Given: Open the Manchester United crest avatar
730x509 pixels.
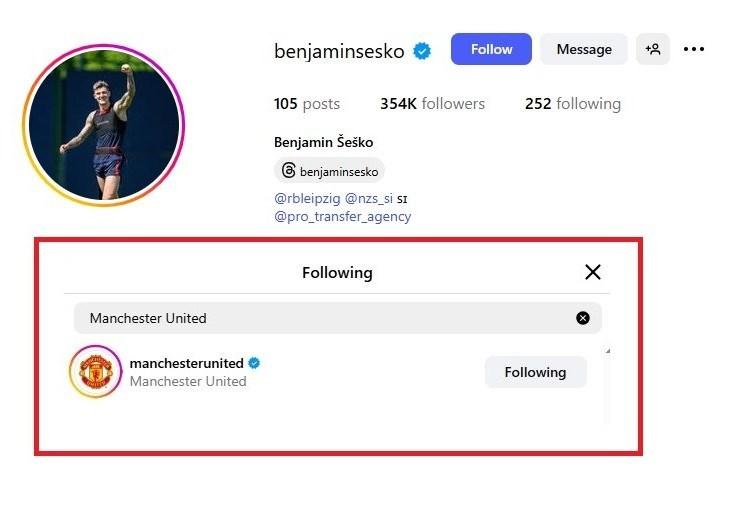Looking at the screenshot, I should tap(95, 372).
